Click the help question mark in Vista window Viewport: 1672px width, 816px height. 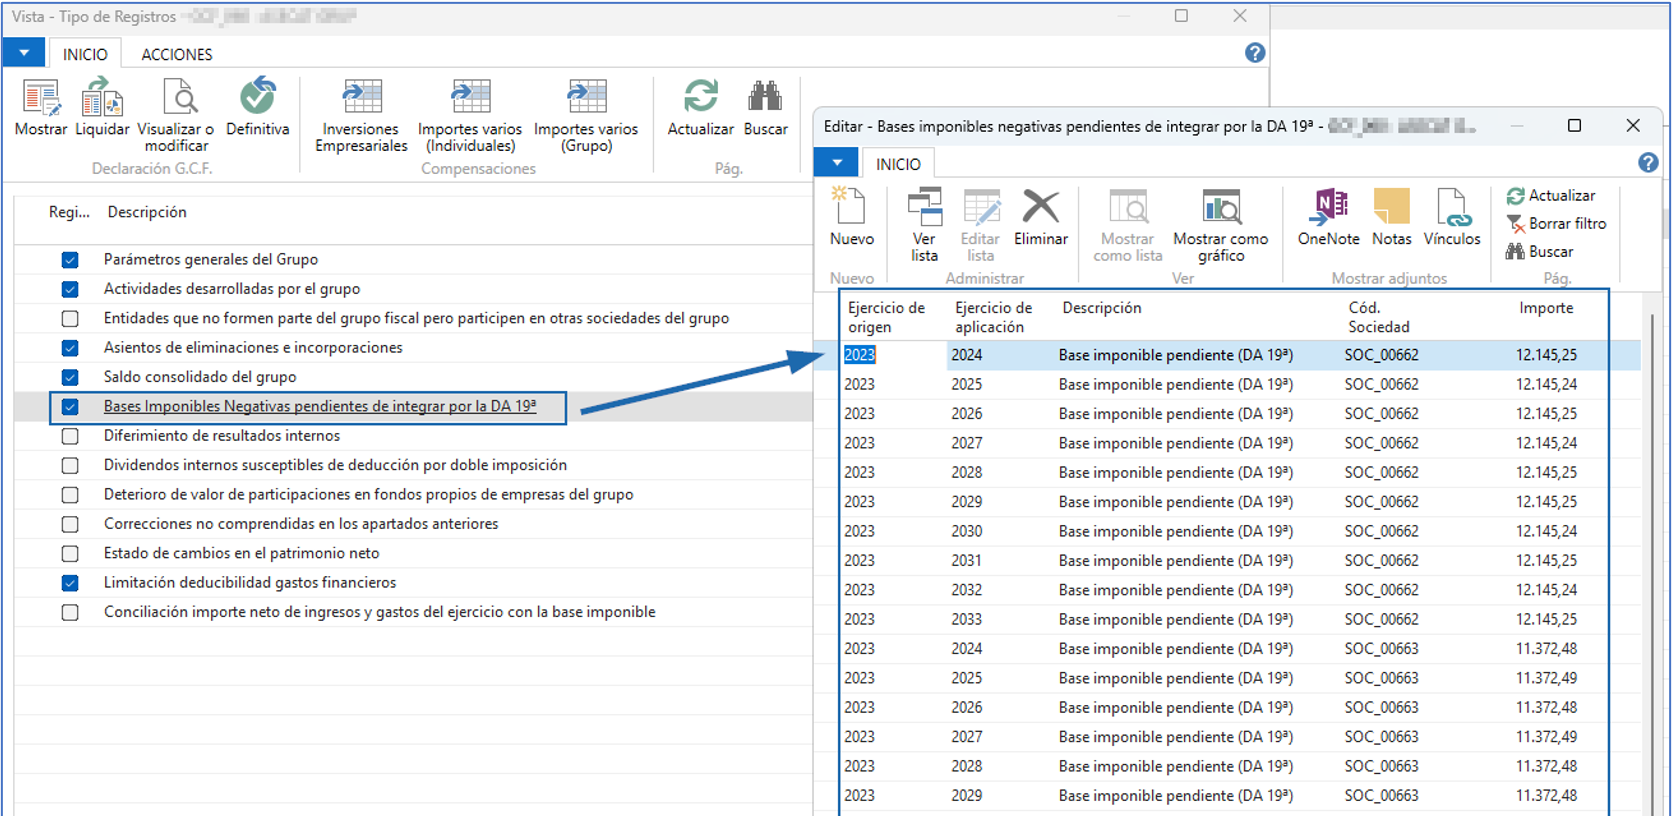coord(1254,53)
